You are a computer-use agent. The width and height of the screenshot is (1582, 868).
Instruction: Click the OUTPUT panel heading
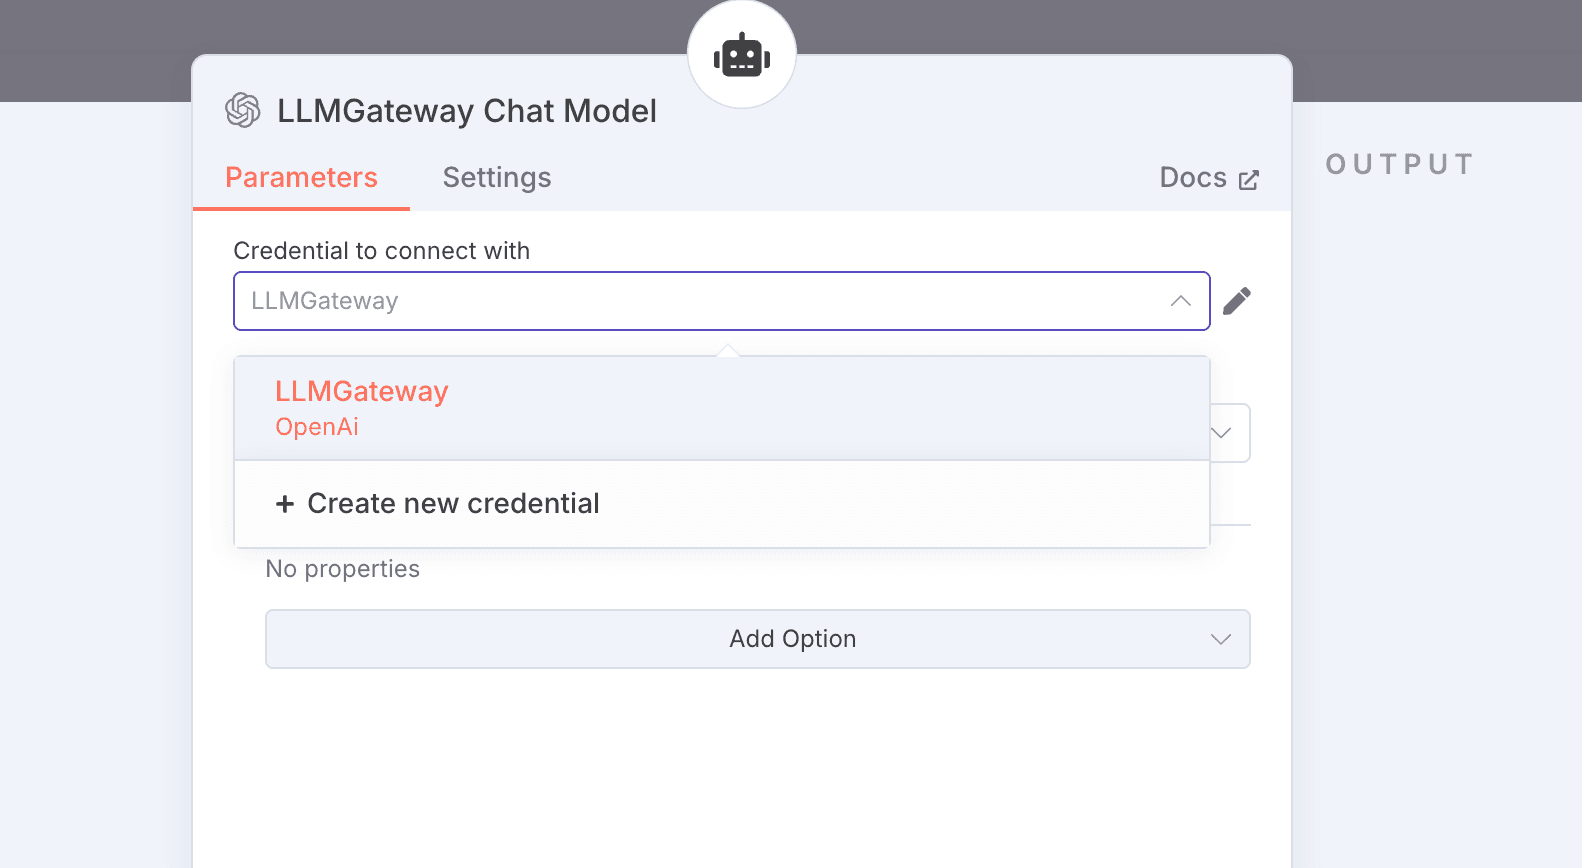point(1399,164)
